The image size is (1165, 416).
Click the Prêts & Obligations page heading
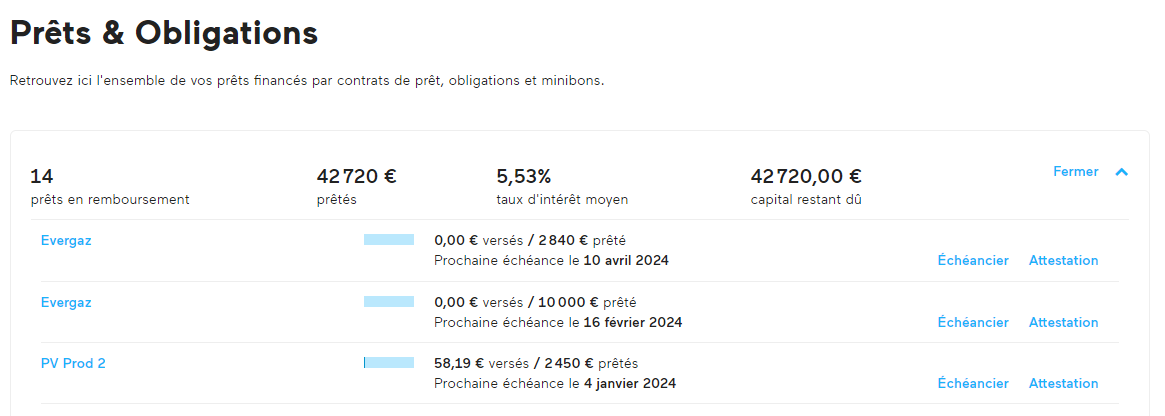pos(164,33)
